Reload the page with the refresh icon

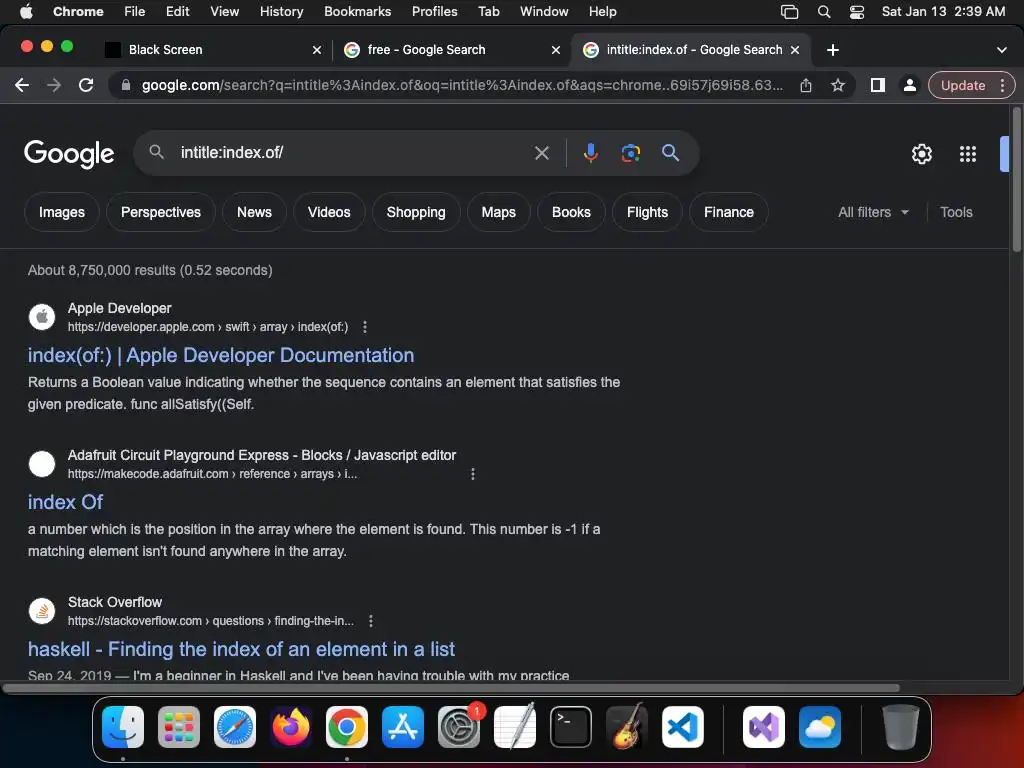coord(86,85)
